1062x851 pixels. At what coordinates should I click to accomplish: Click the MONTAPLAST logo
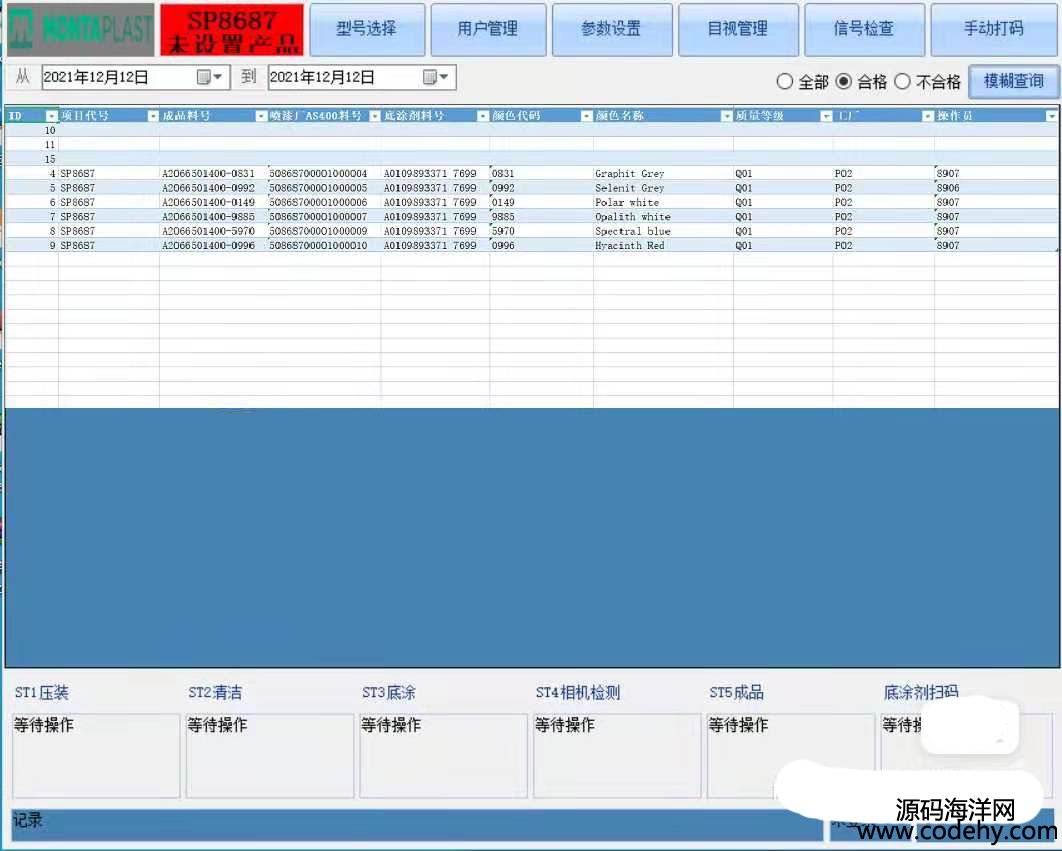pyautogui.click(x=80, y=30)
